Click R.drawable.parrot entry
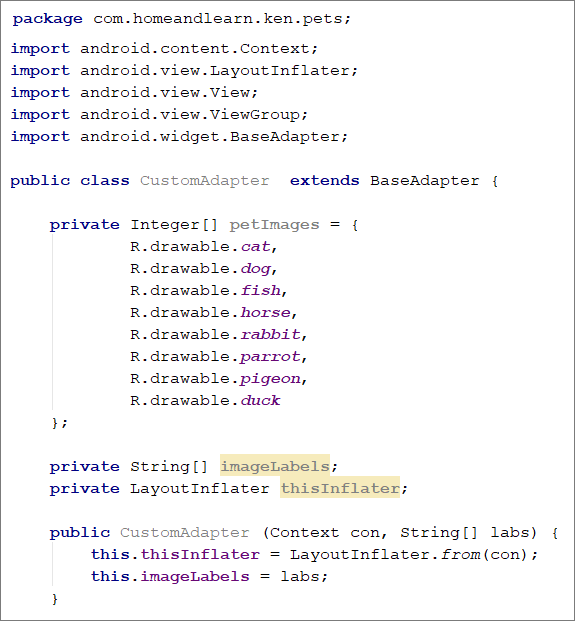This screenshot has height=621, width=575. (219, 357)
